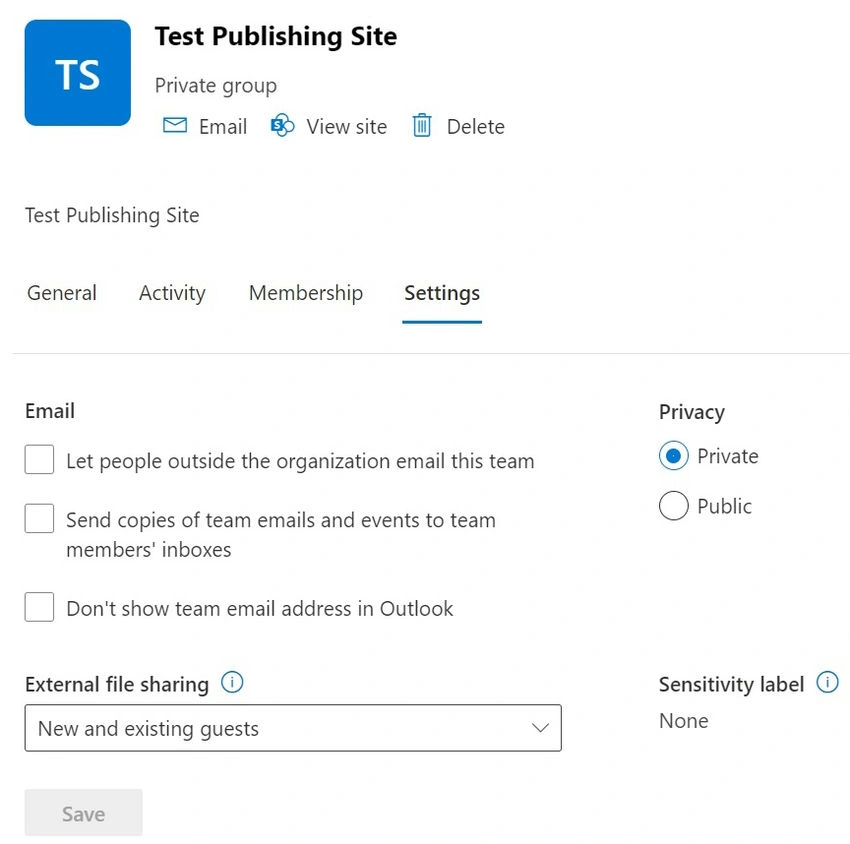Check send copies of team emails checkbox

tap(39, 518)
